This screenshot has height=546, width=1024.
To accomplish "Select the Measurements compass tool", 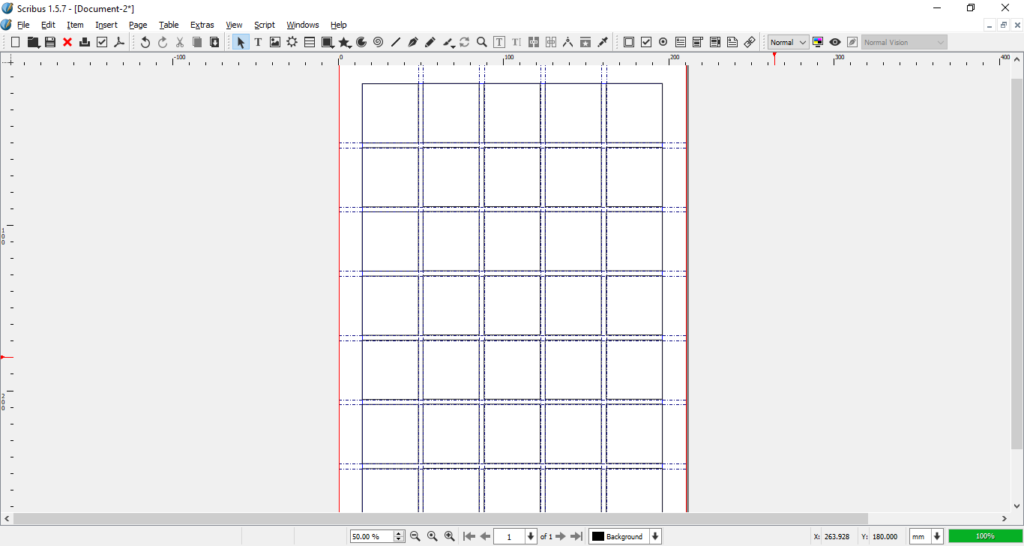I will pyautogui.click(x=568, y=42).
